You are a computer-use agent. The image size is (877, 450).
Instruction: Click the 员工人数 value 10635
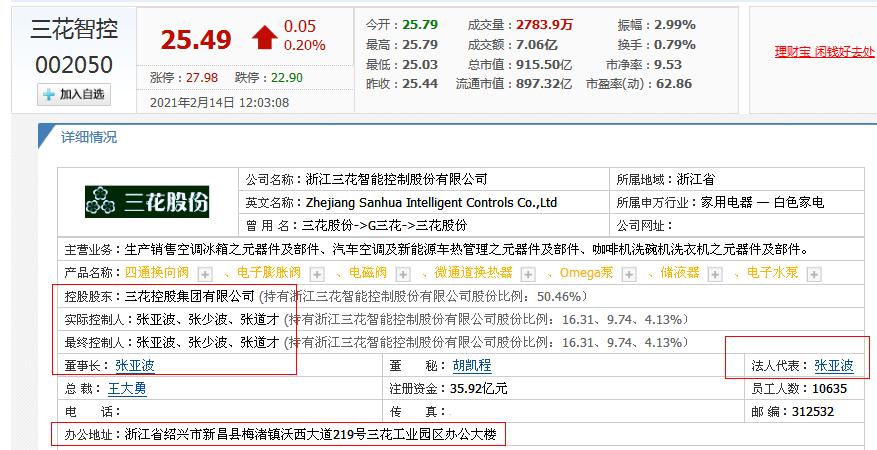tap(829, 389)
